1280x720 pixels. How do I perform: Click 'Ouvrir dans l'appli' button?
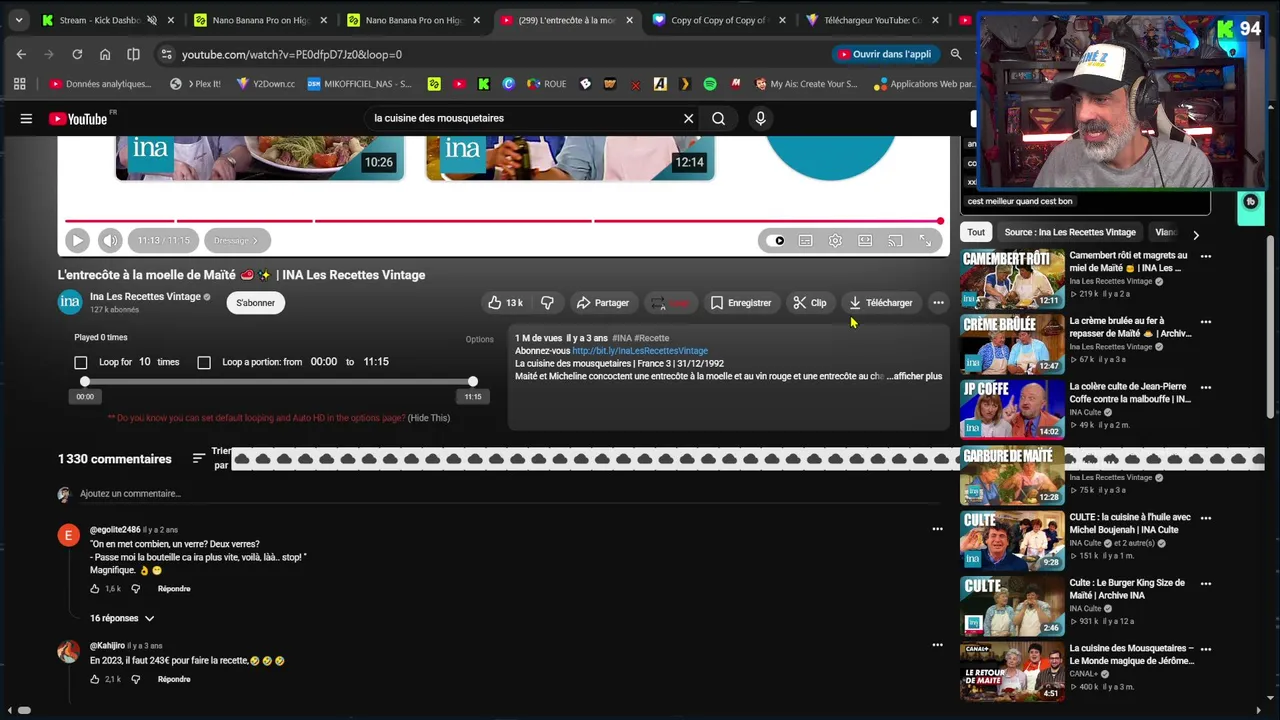tap(884, 54)
